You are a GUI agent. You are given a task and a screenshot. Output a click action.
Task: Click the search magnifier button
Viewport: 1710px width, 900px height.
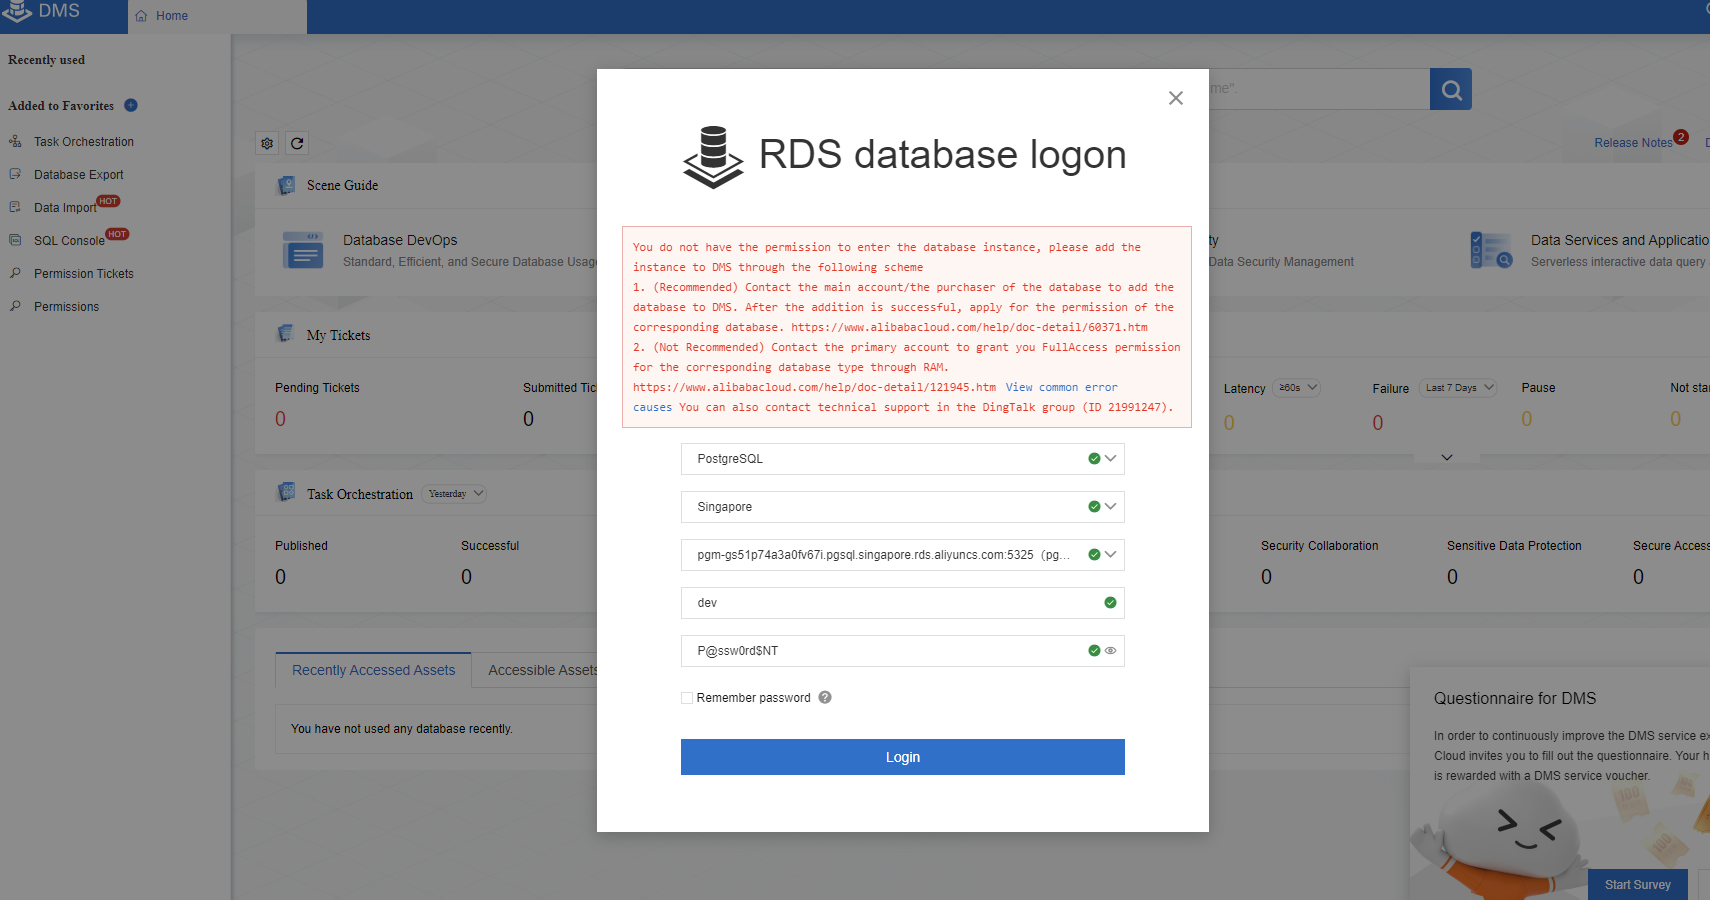1451,89
